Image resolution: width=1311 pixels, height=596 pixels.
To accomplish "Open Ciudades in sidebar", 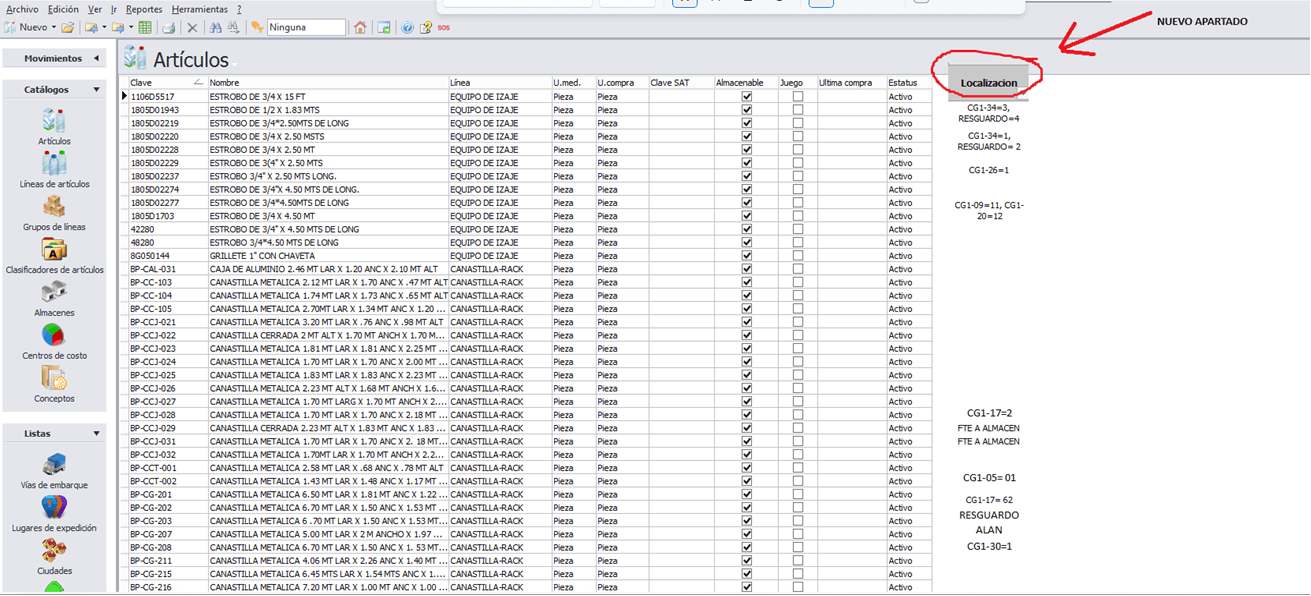I will pos(54,558).
